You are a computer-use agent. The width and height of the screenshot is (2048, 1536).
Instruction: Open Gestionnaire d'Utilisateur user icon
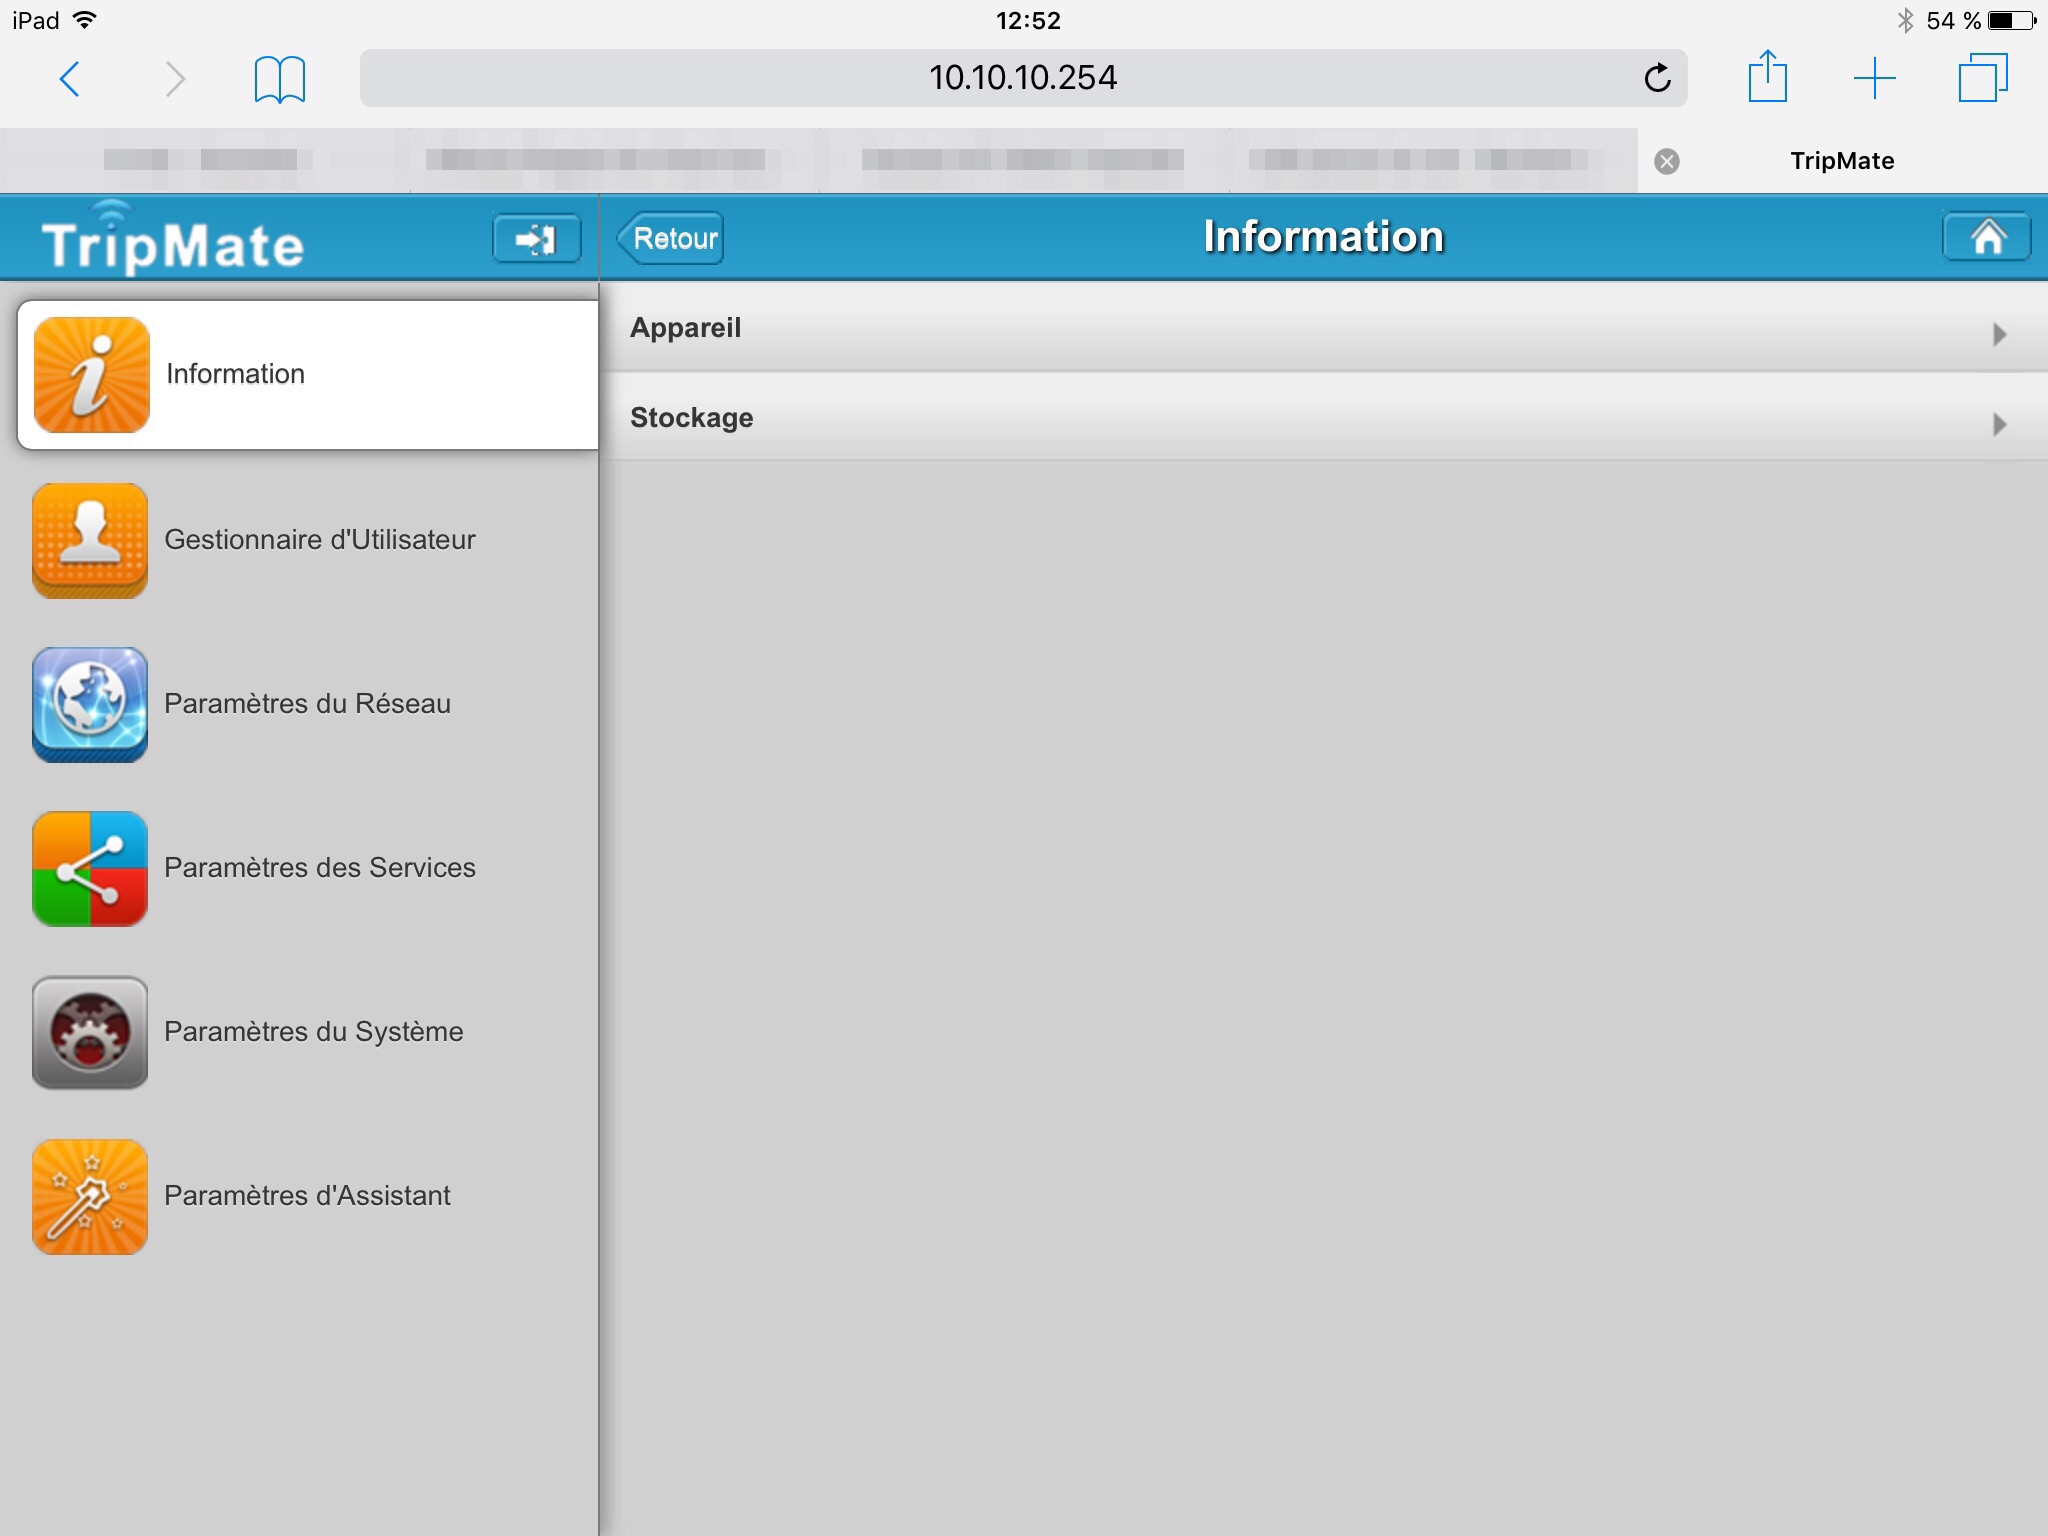click(90, 541)
